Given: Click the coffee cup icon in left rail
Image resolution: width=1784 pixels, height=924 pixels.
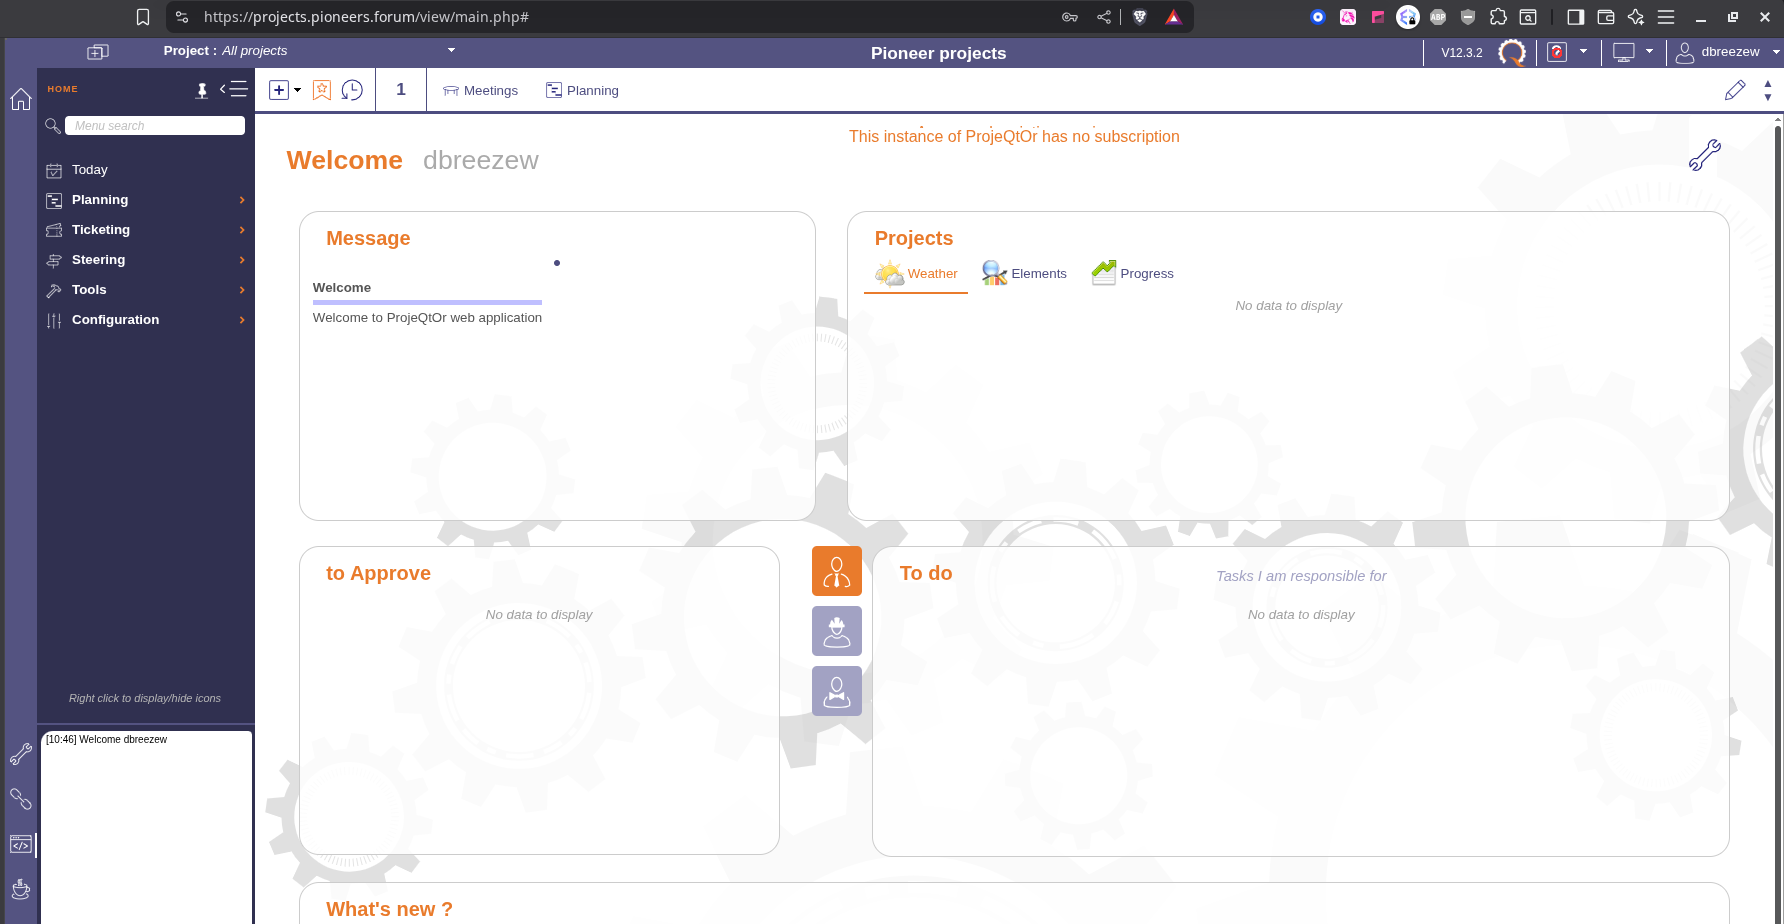Looking at the screenshot, I should (x=21, y=888).
